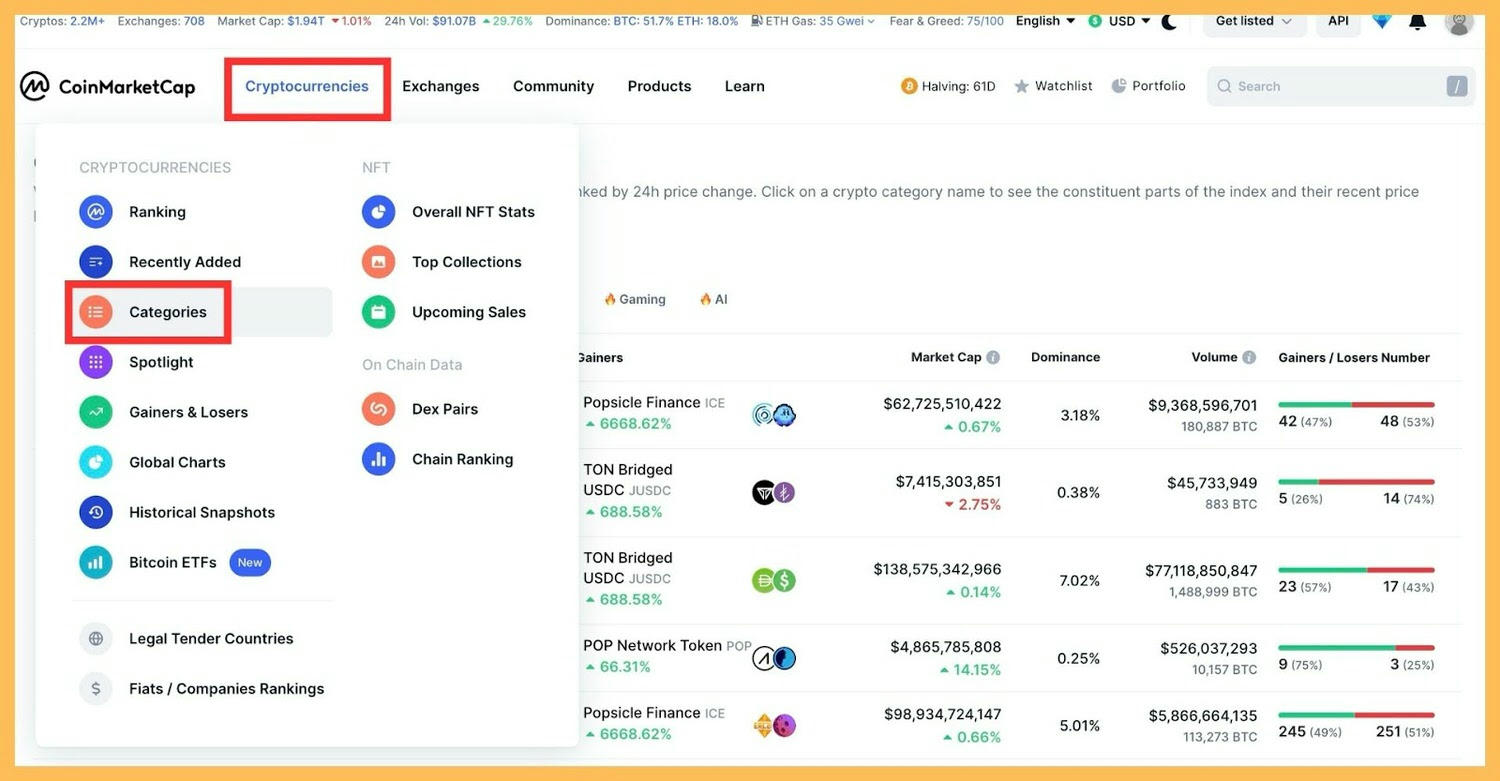The width and height of the screenshot is (1500, 781).
Task: Click the Gainers & Losers icon
Action: click(x=96, y=412)
